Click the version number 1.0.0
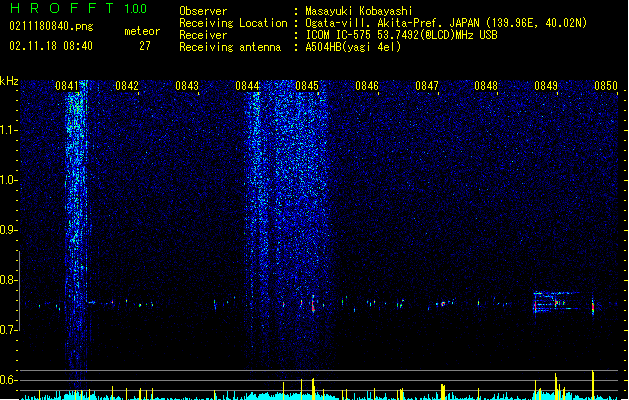The height and width of the screenshot is (400, 629). point(136,9)
